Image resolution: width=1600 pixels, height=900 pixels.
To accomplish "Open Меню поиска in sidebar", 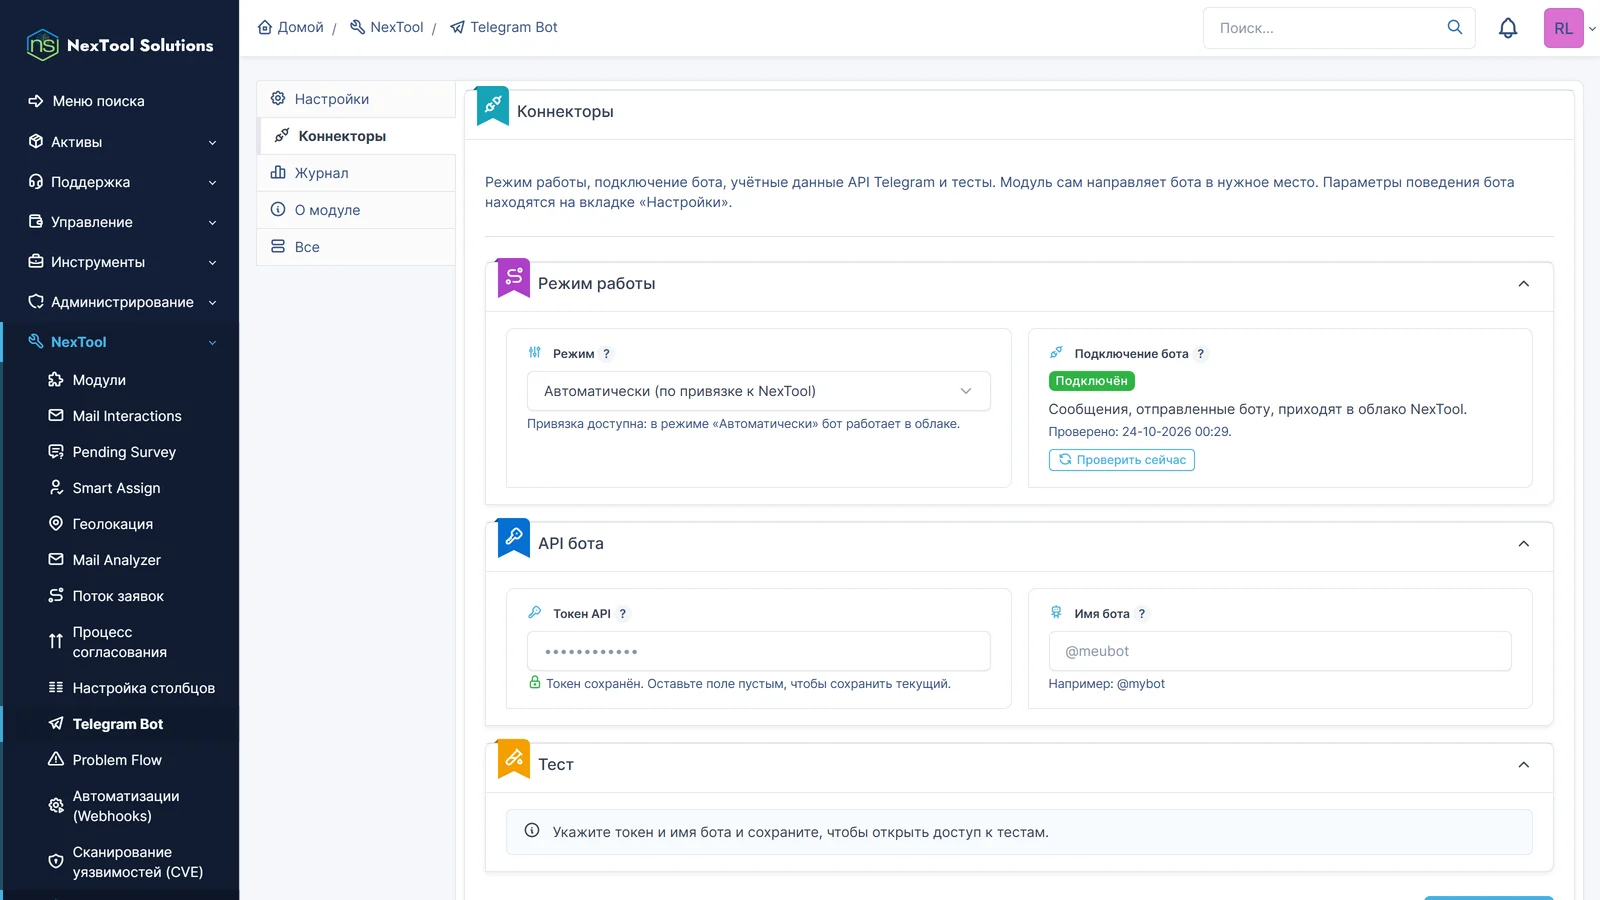I will tap(120, 101).
